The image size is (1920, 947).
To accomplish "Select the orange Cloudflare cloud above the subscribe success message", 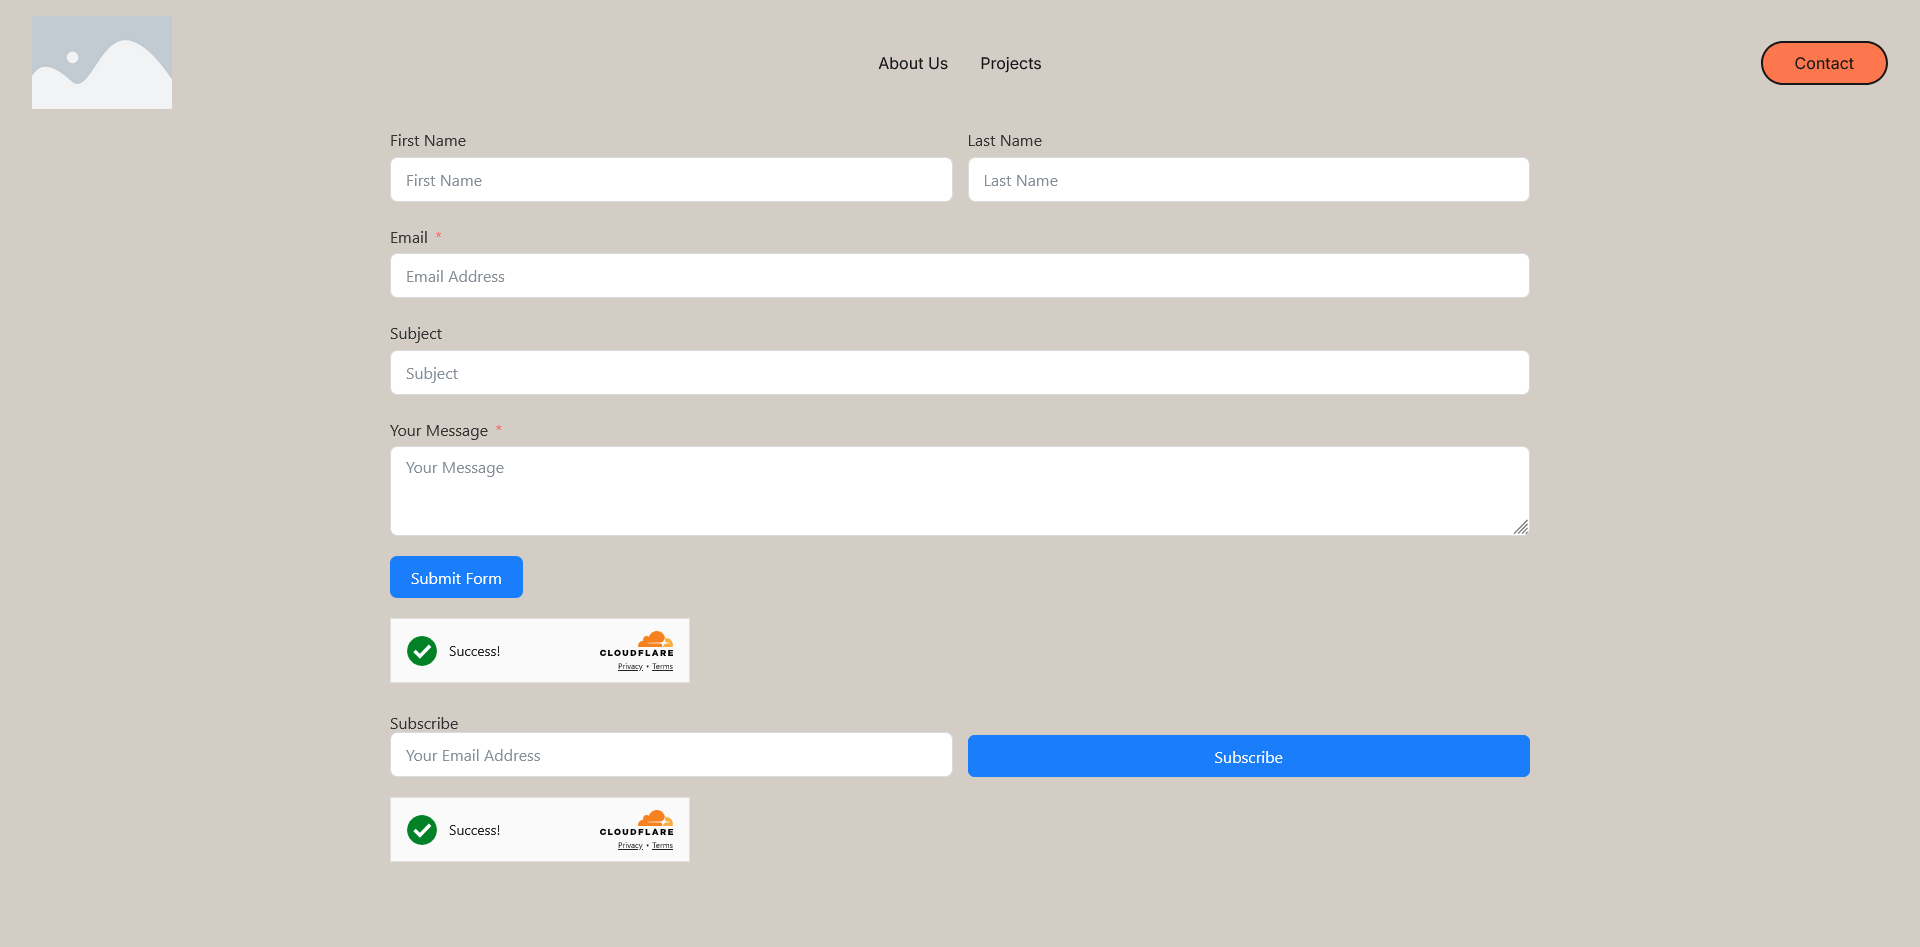I will pyautogui.click(x=655, y=818).
